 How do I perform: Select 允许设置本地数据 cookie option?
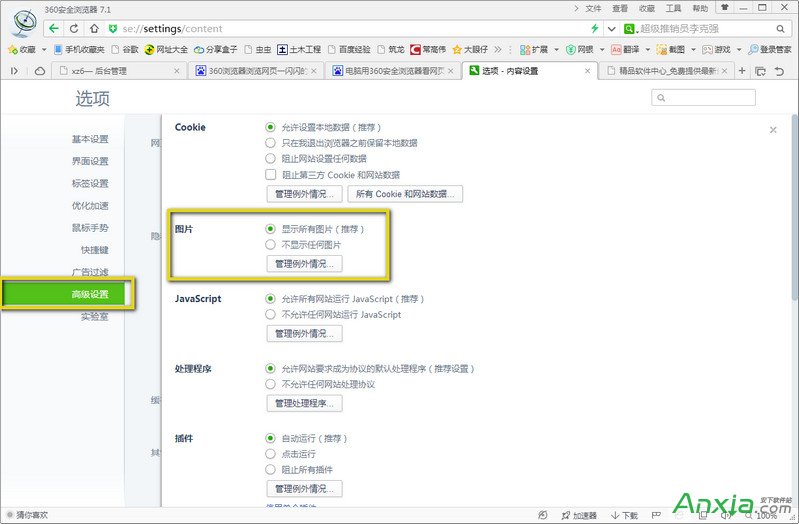271,127
